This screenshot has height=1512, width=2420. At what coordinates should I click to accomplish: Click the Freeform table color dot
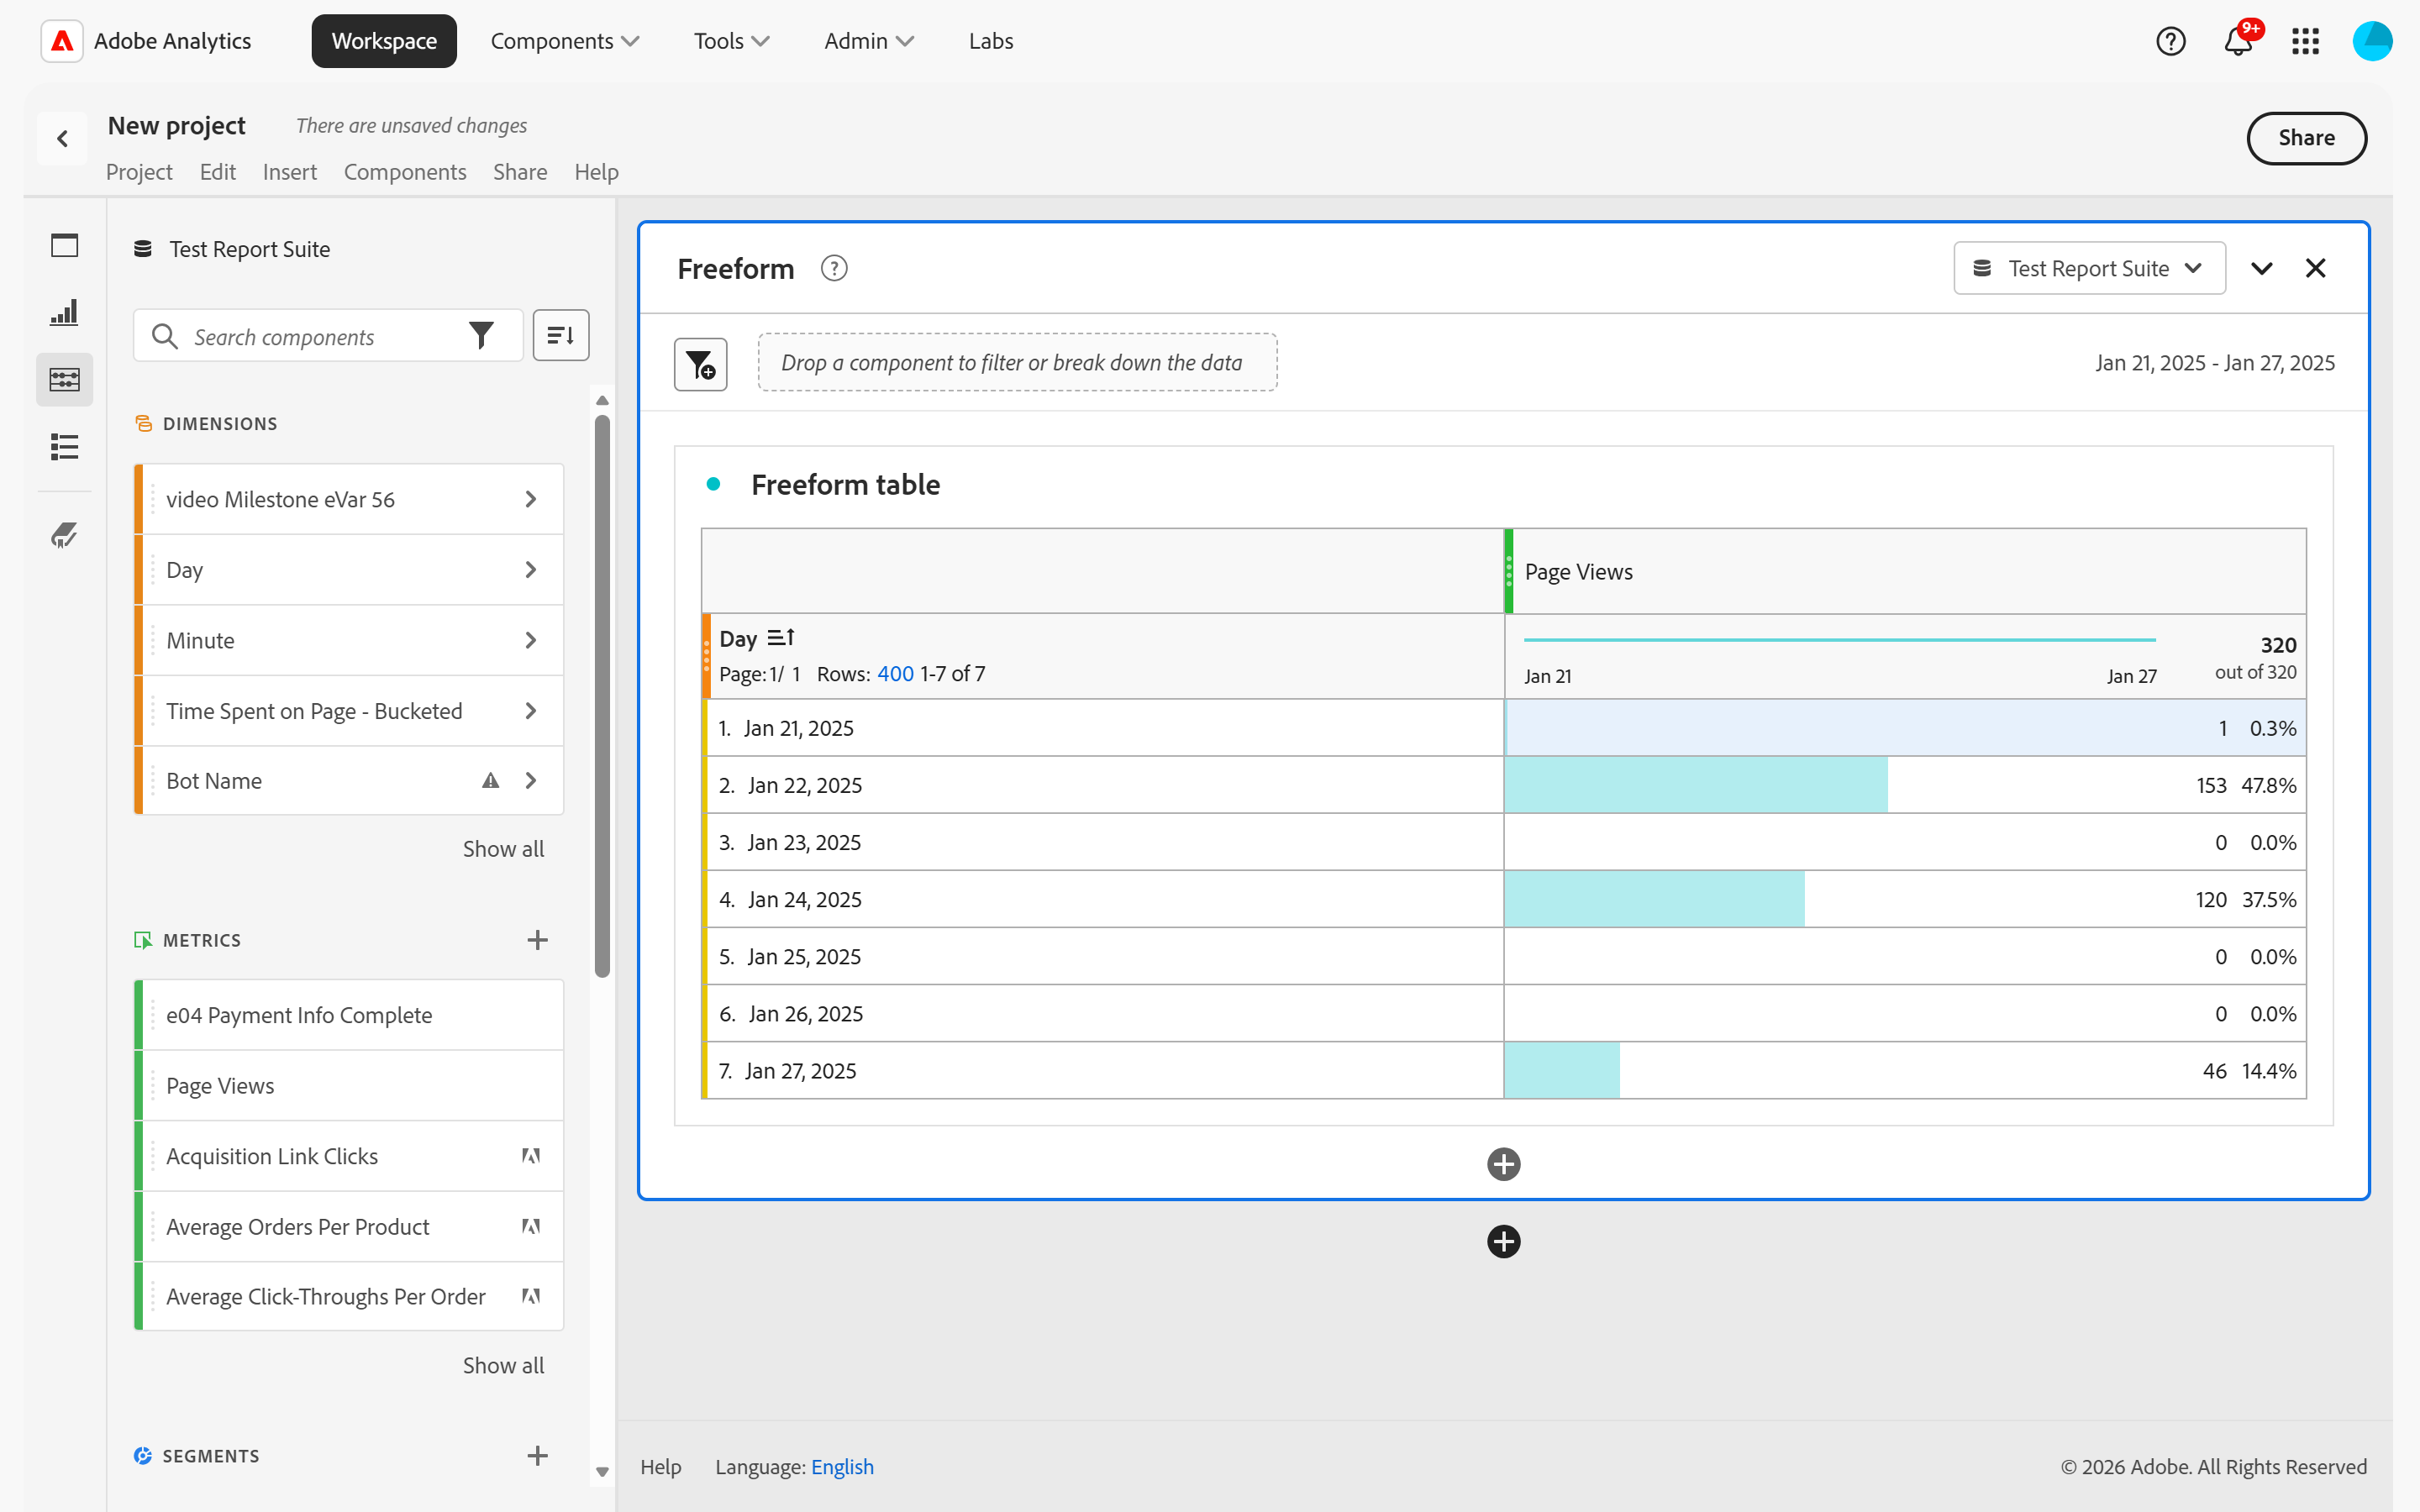pos(713,484)
